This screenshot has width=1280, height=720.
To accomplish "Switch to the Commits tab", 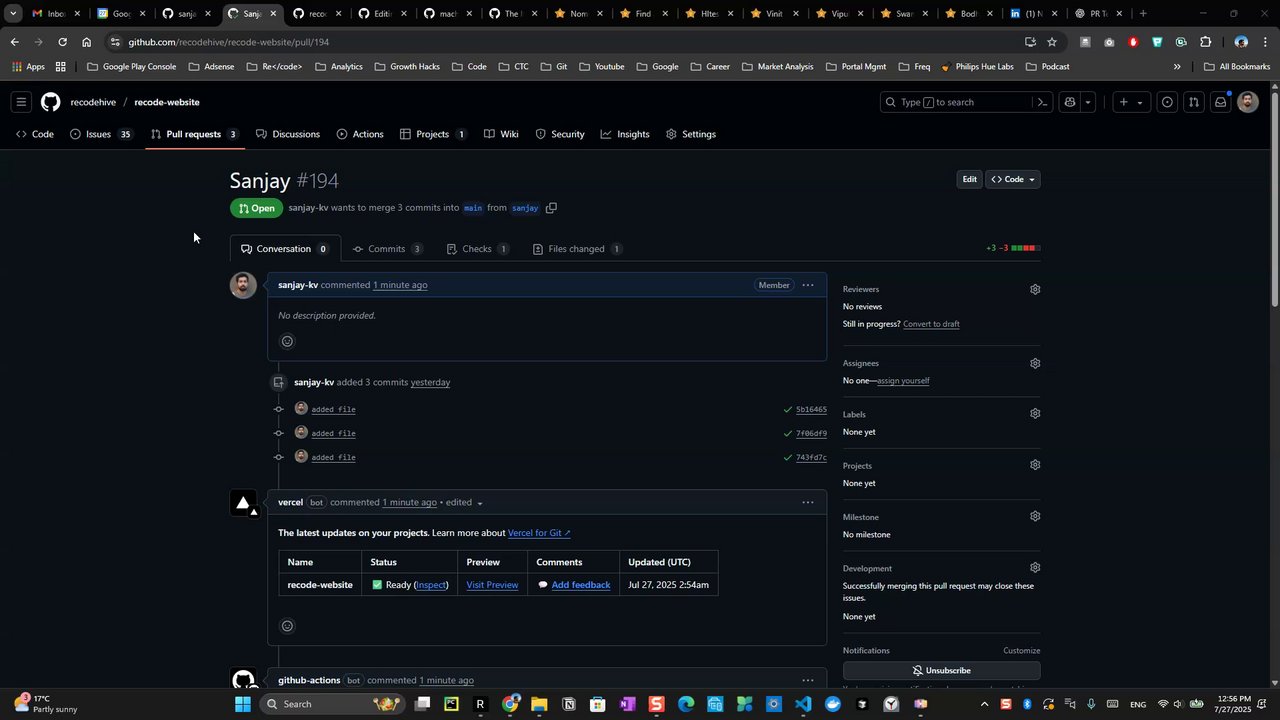I will [x=388, y=249].
